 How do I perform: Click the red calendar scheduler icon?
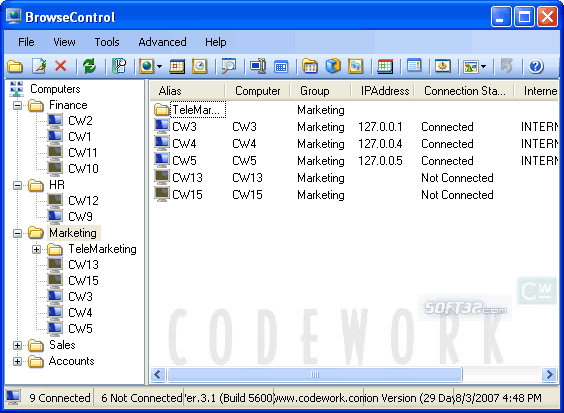point(177,67)
